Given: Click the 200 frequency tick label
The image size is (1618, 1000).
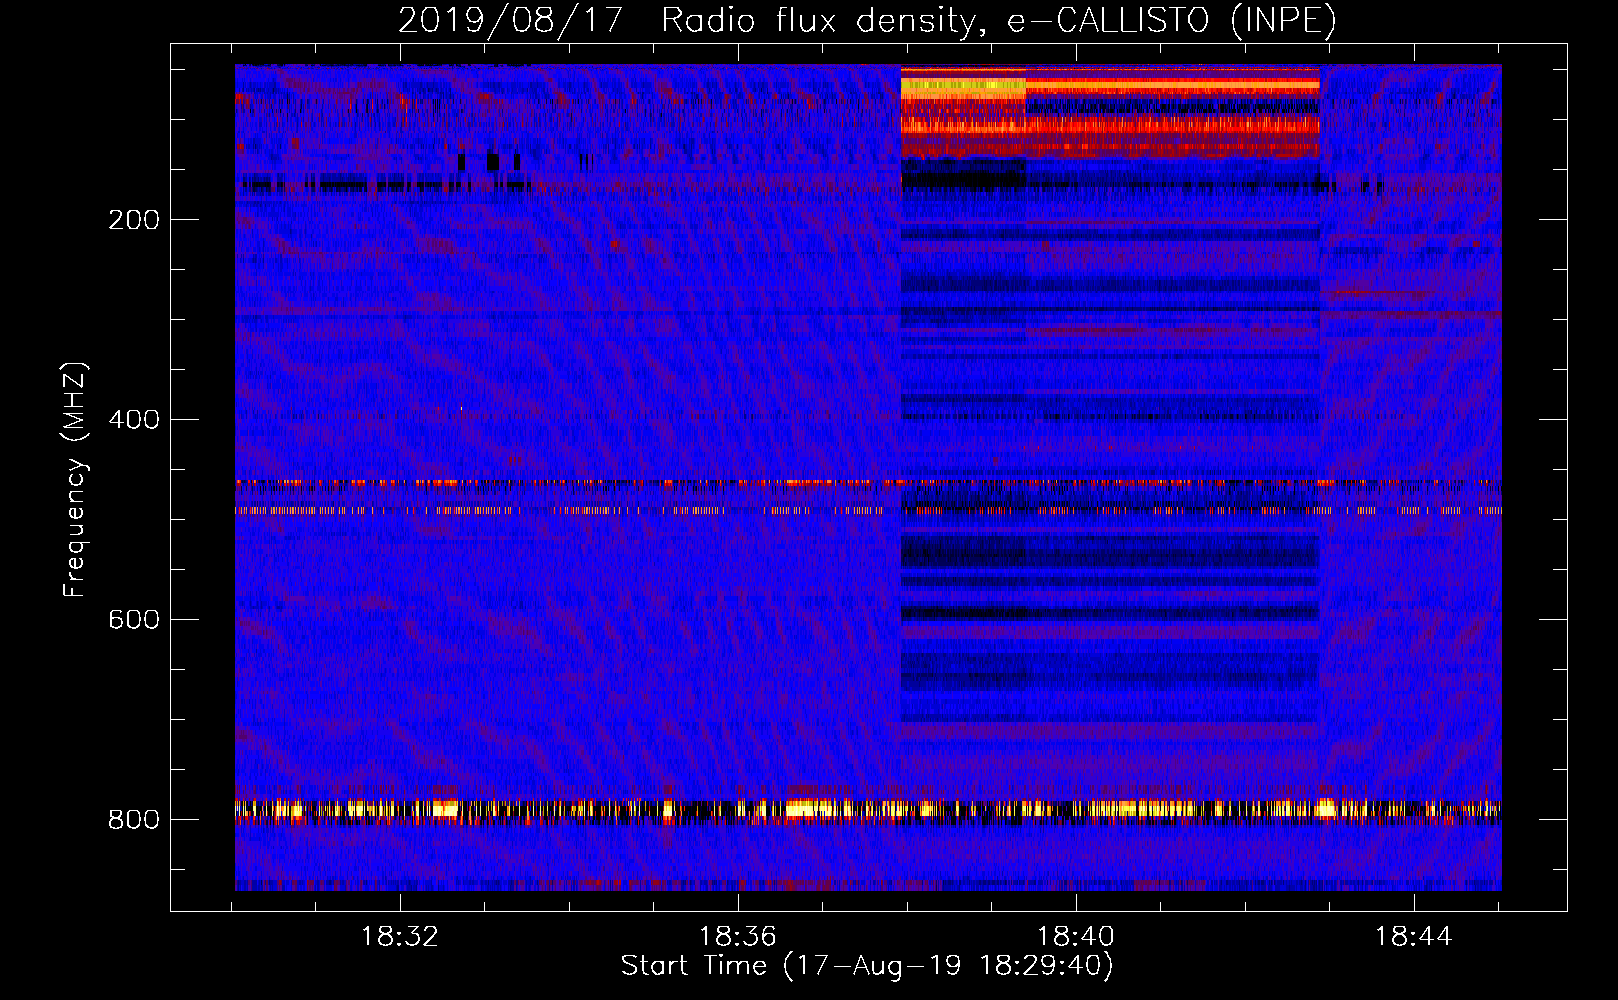Looking at the screenshot, I should 134,220.
